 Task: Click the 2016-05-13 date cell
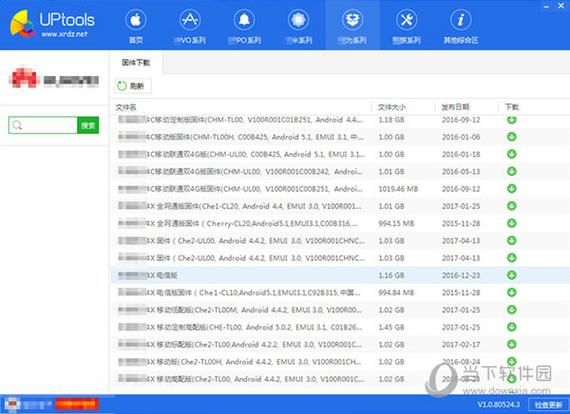[461, 171]
